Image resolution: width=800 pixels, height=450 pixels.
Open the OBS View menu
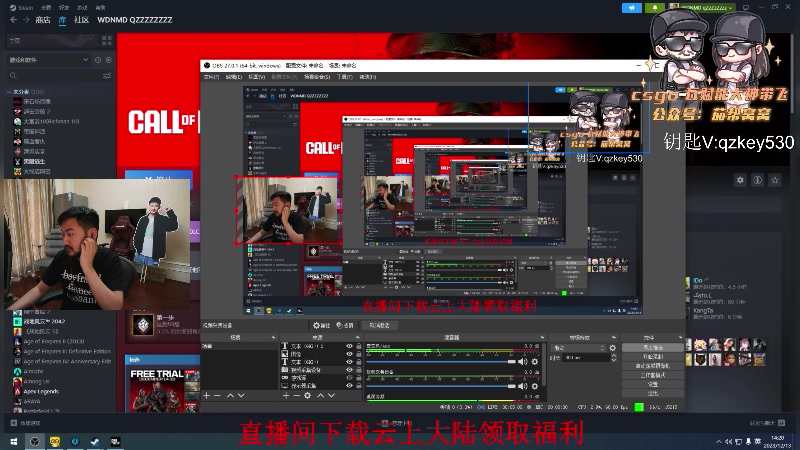(257, 77)
